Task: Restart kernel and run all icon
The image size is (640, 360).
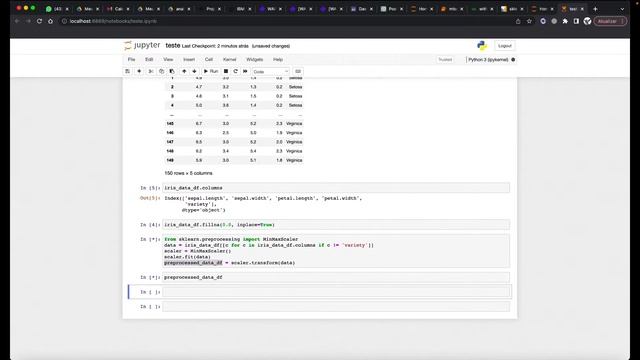Action: coord(245,71)
